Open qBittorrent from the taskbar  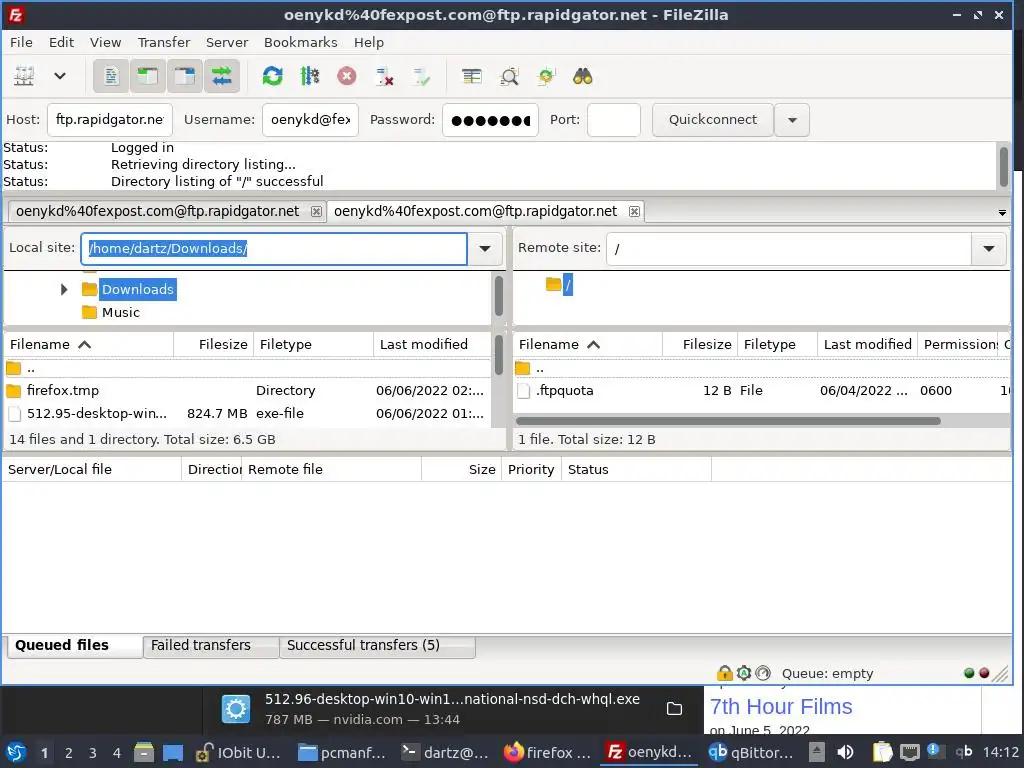[752, 752]
